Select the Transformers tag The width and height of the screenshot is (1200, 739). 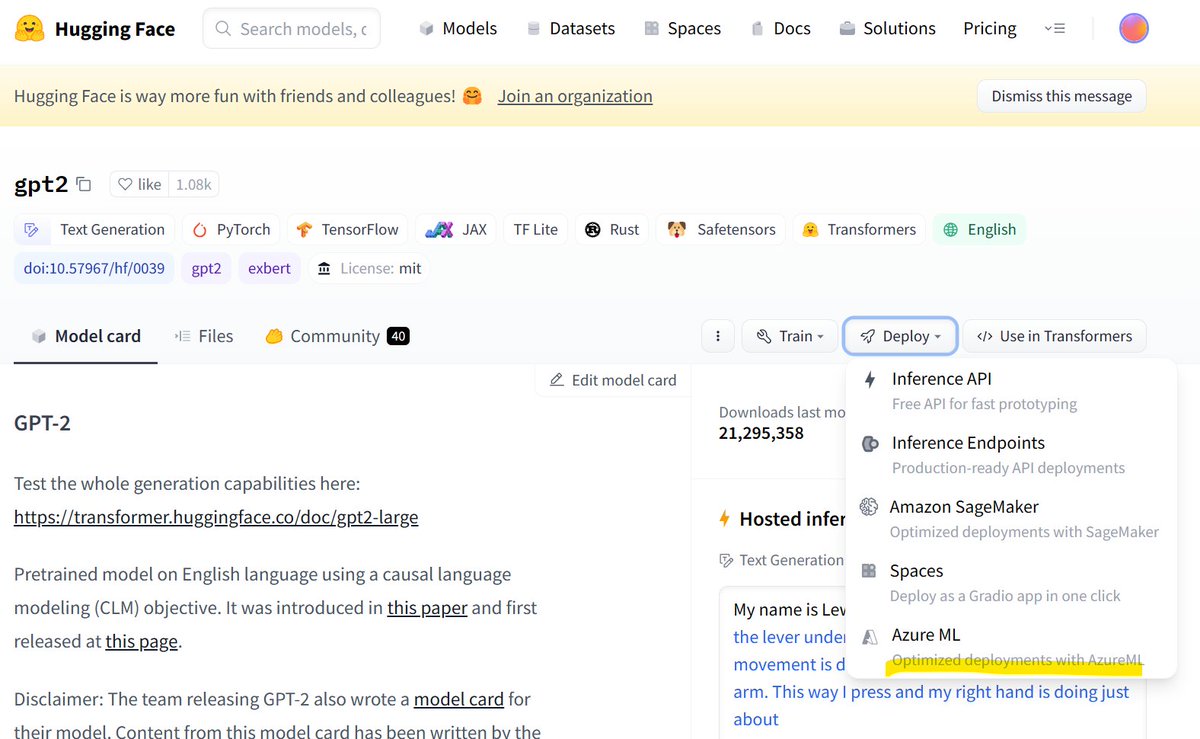(x=859, y=229)
